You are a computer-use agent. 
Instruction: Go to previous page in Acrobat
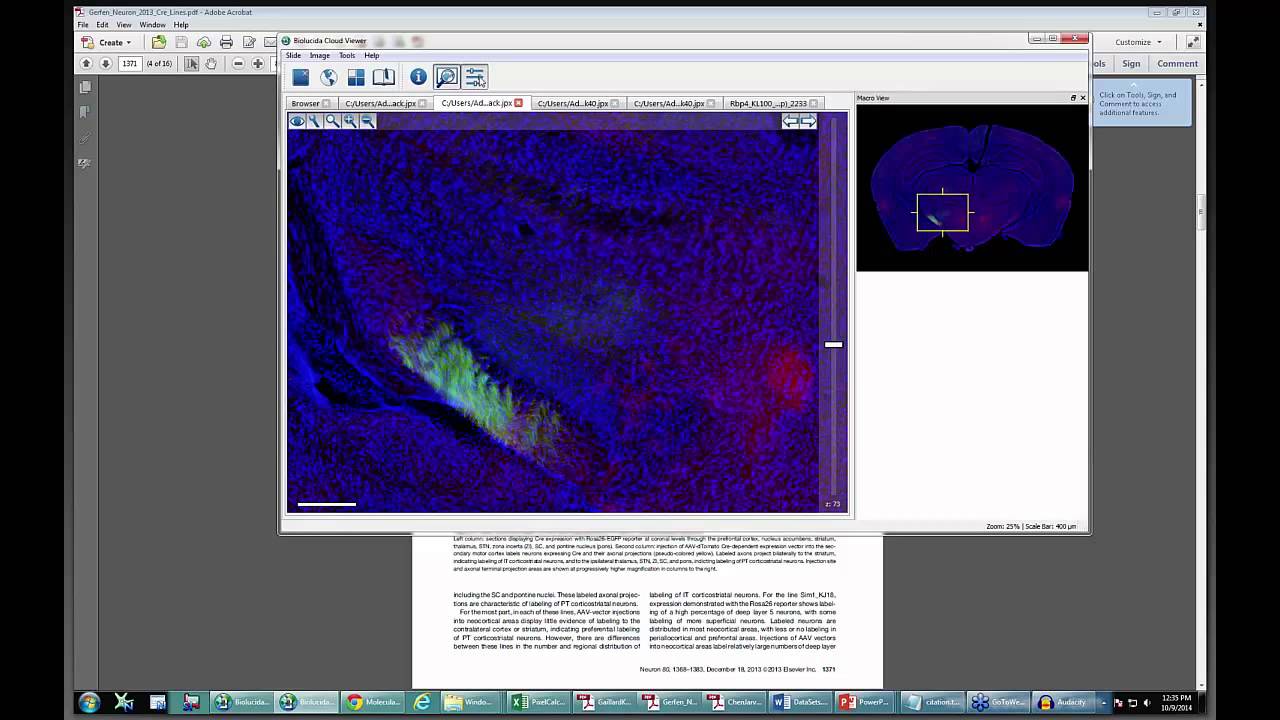[x=87, y=63]
